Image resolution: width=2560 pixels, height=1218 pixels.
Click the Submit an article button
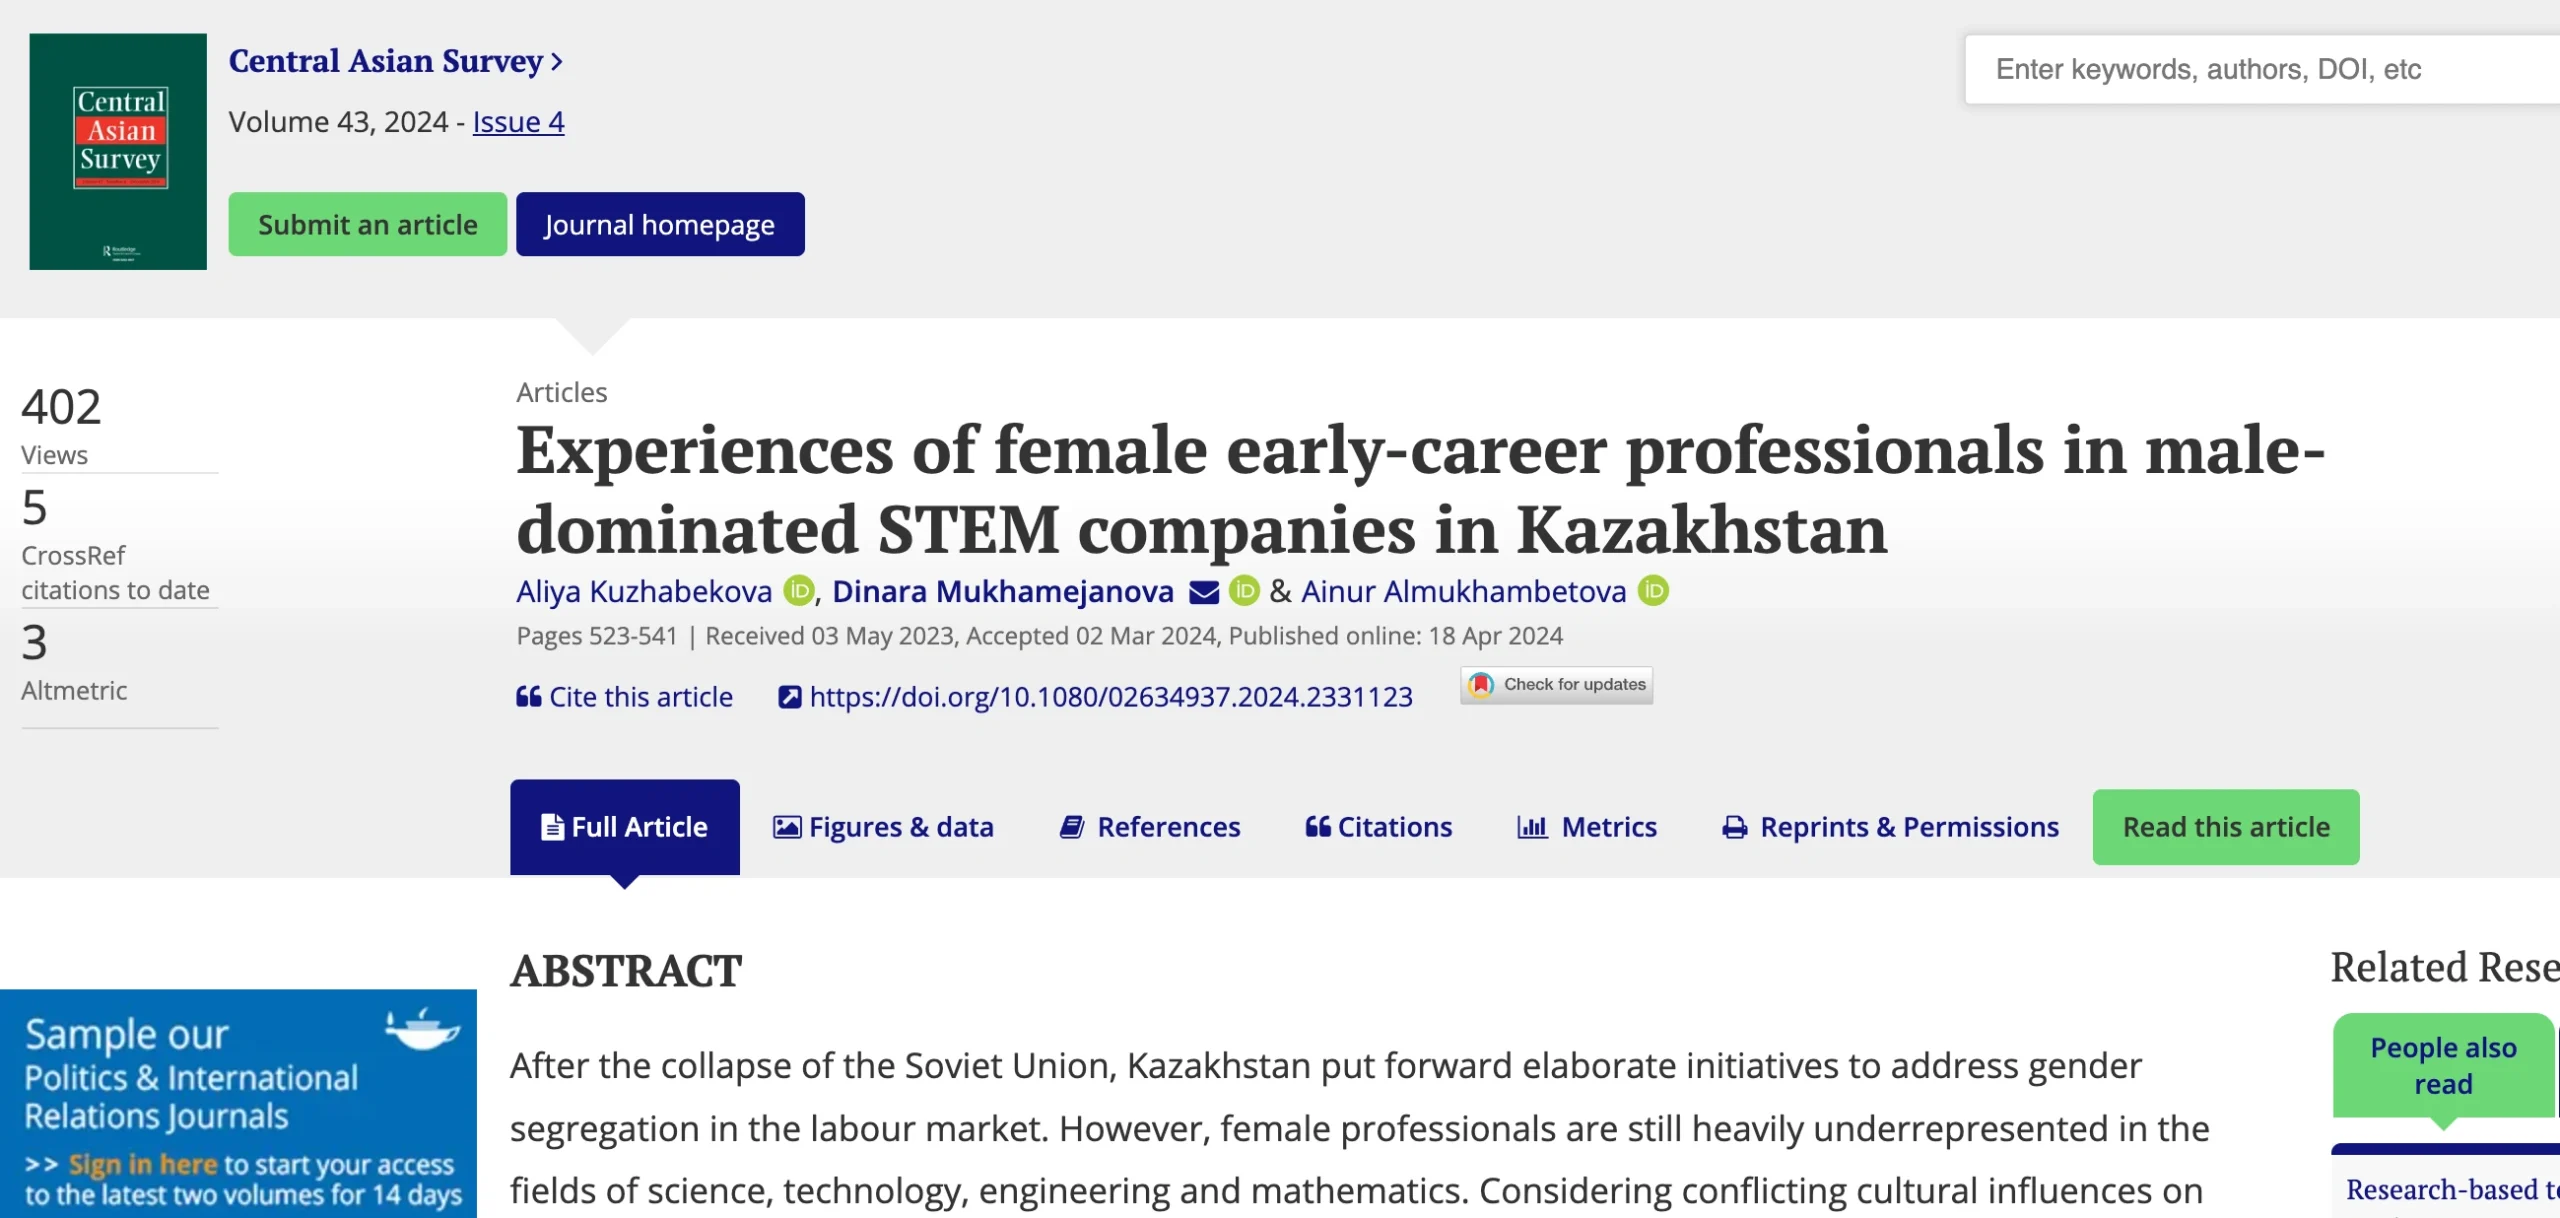click(x=368, y=224)
